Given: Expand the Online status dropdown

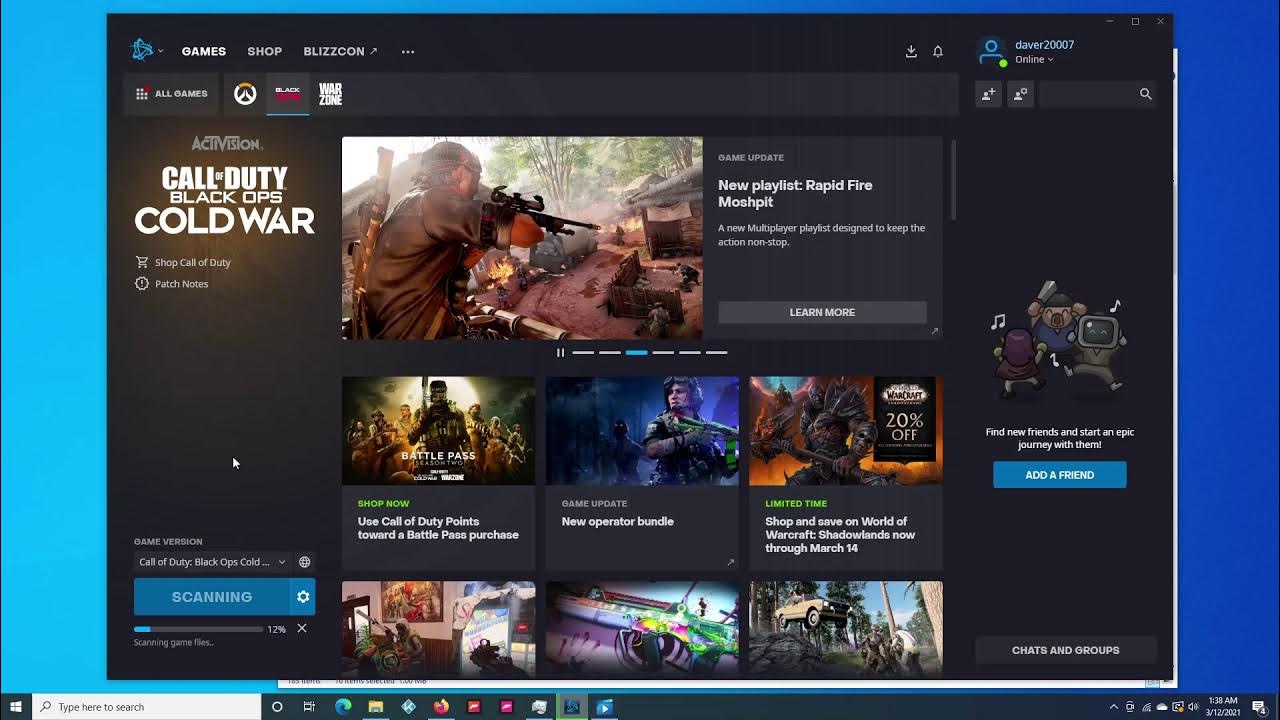Looking at the screenshot, I should pyautogui.click(x=1034, y=60).
